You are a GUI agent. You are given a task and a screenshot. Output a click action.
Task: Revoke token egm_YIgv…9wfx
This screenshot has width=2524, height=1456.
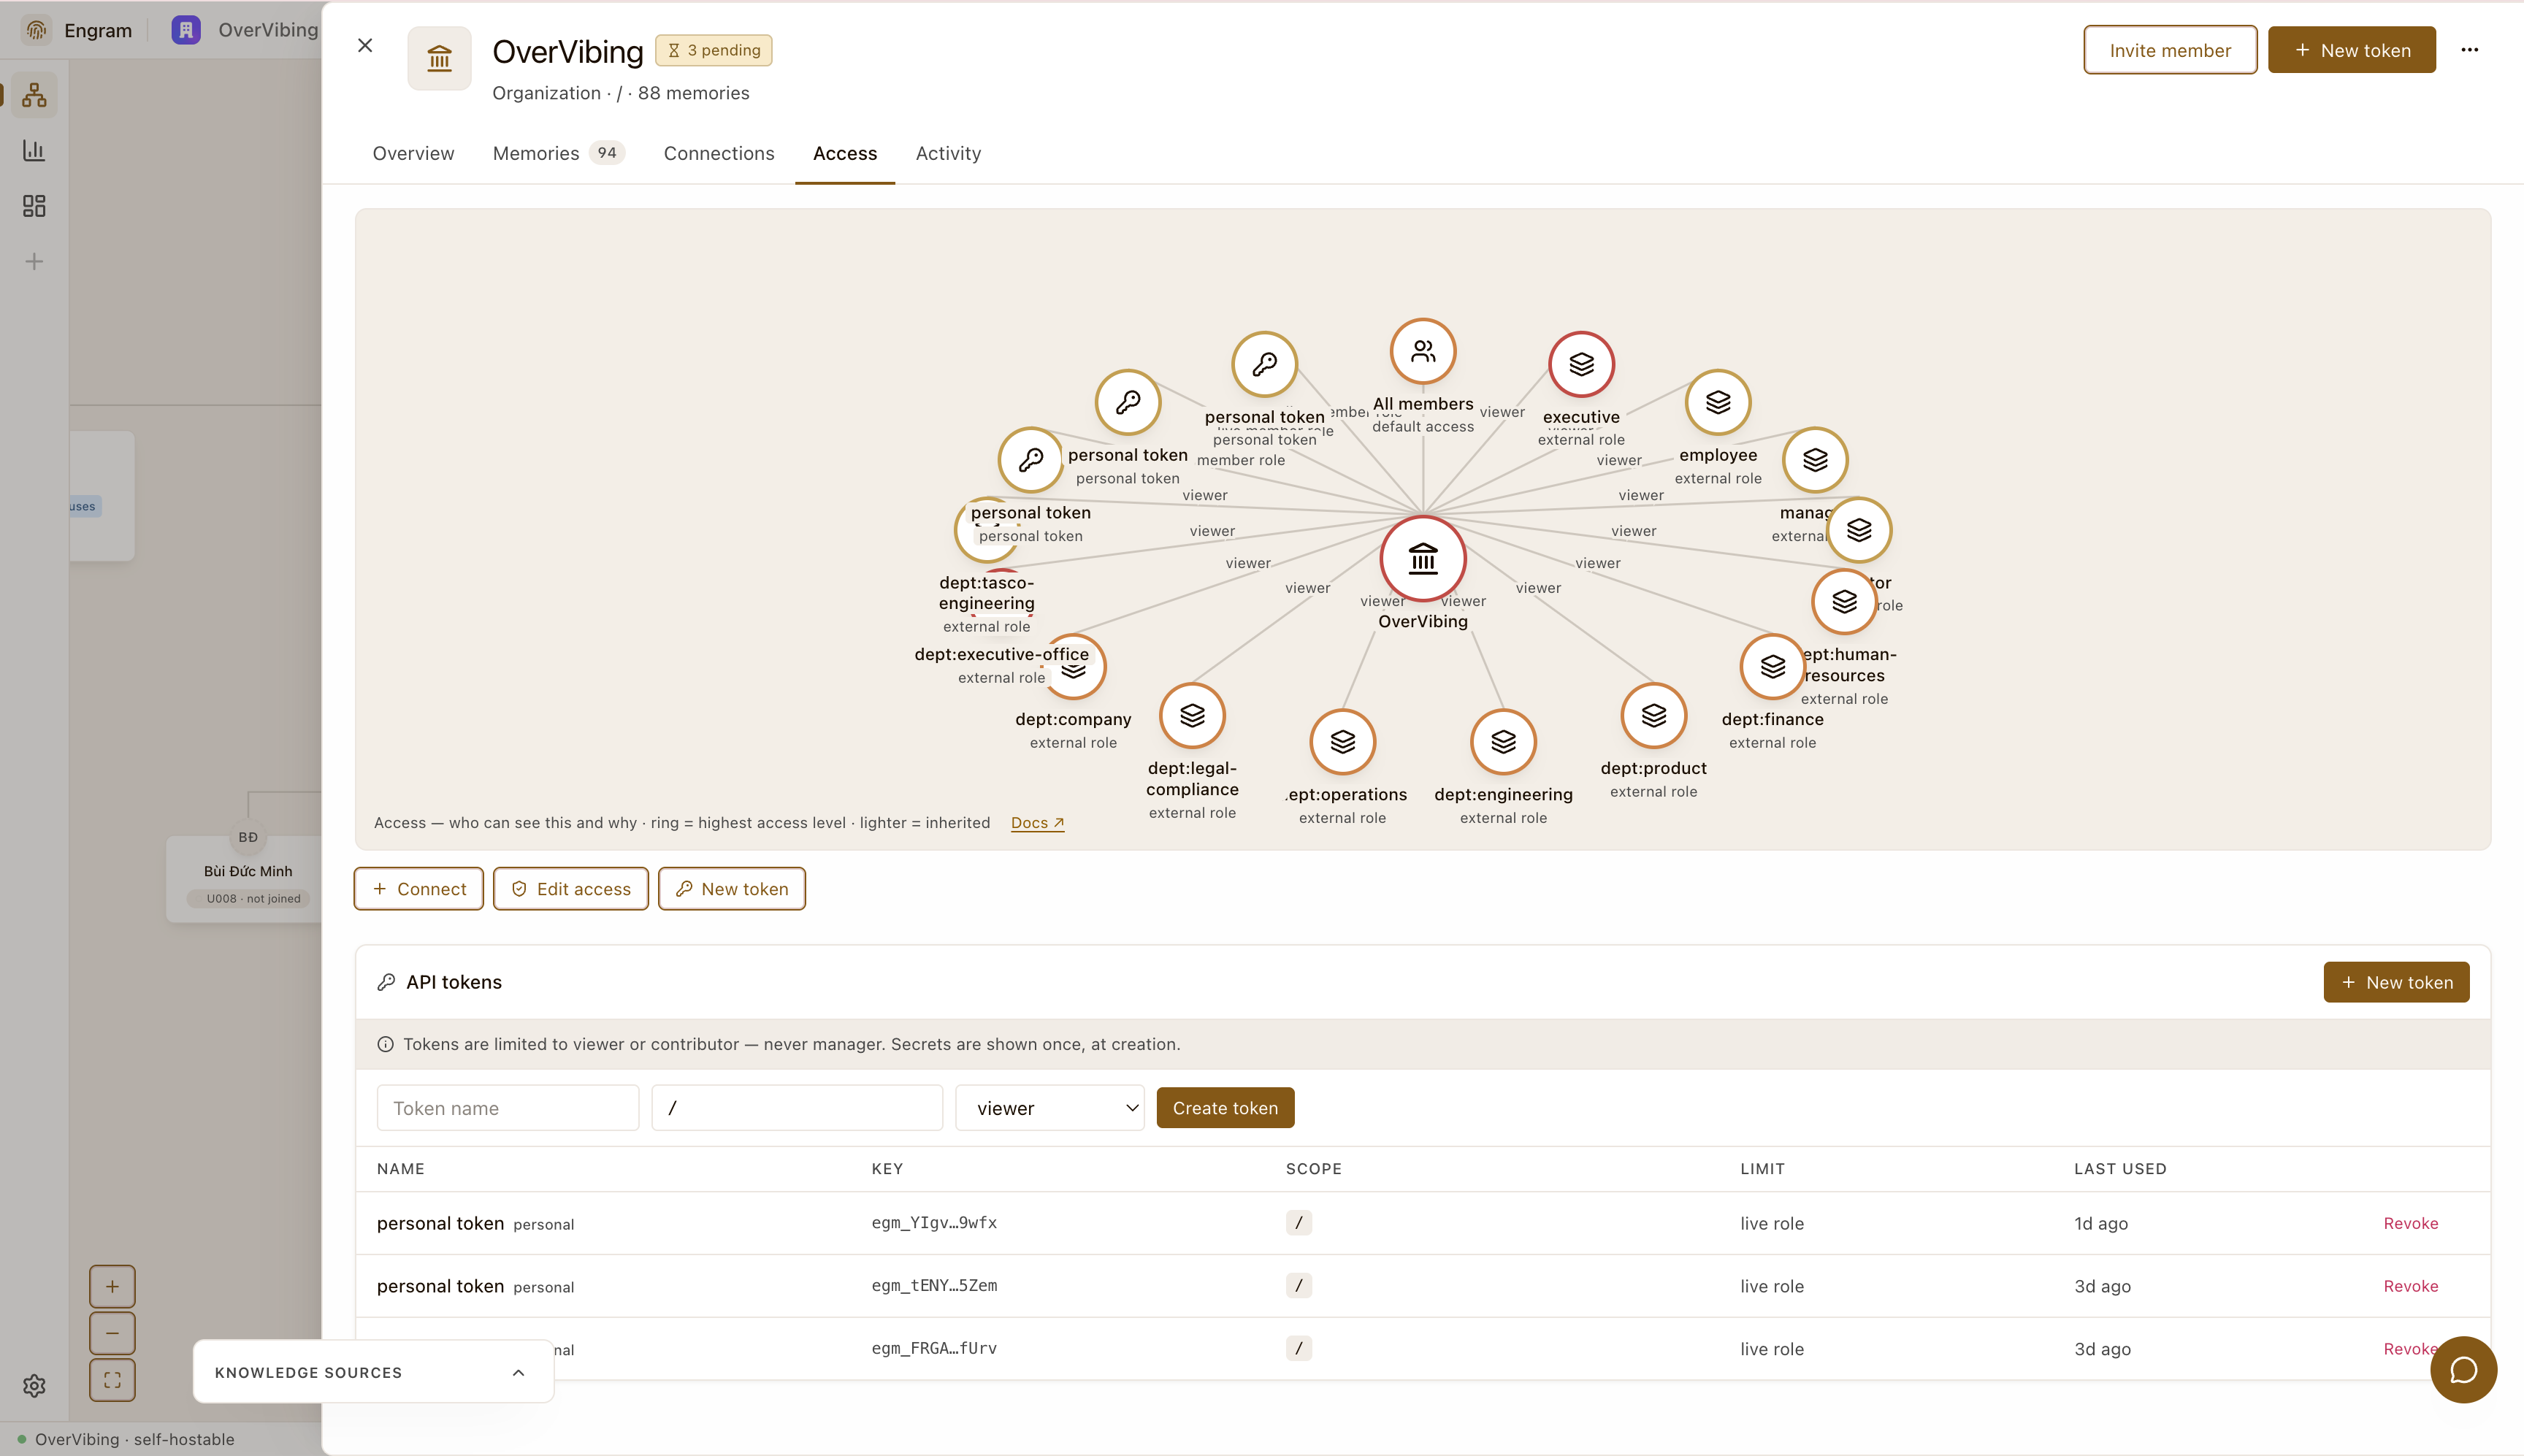2411,1223
